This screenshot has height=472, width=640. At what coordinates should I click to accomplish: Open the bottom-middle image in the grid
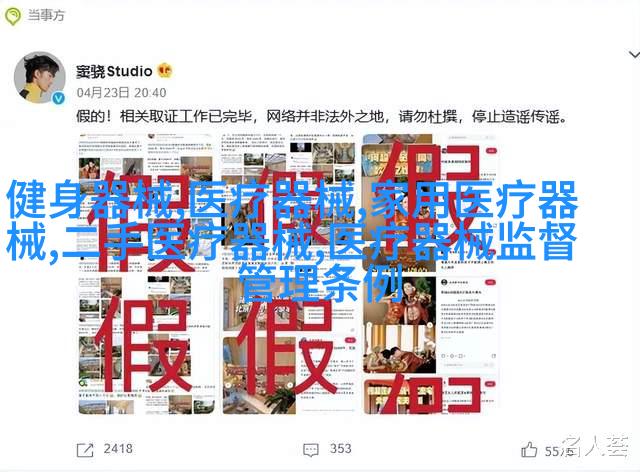pyautogui.click(x=289, y=345)
